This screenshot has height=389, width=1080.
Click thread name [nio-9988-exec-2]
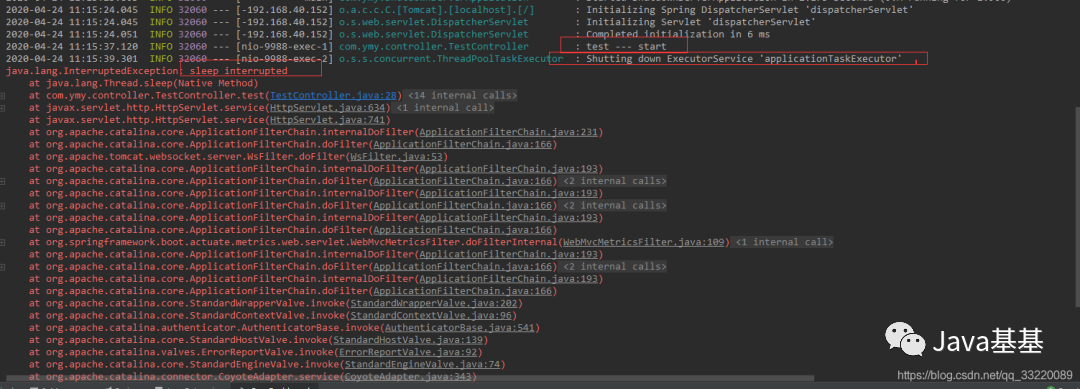tap(284, 59)
